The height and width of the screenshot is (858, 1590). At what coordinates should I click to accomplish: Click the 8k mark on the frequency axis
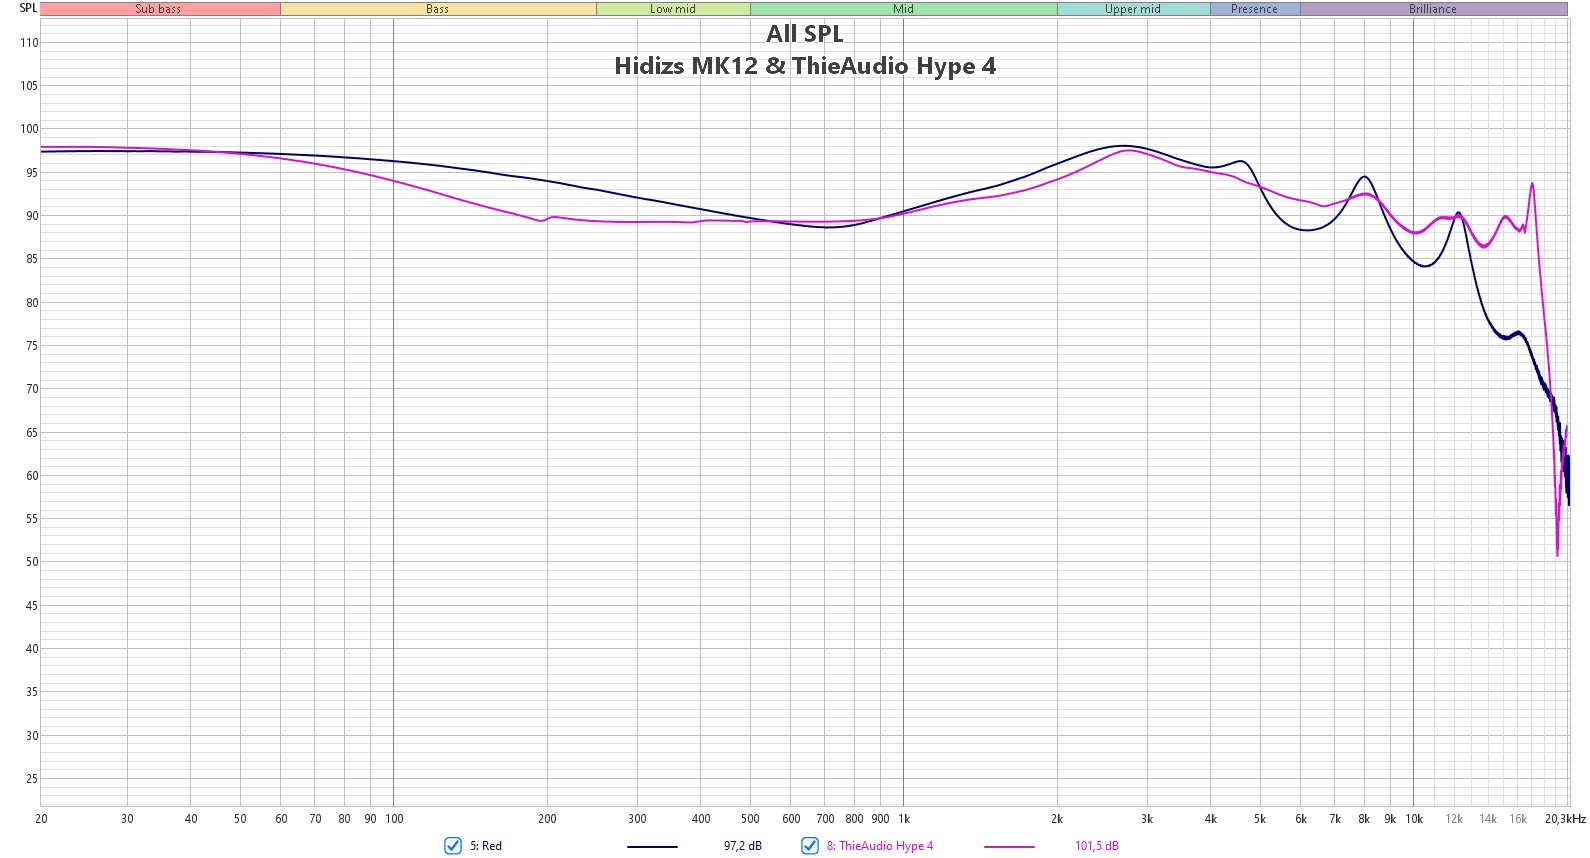coord(1364,819)
